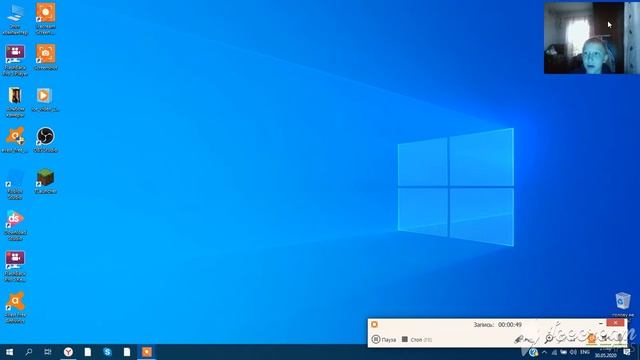Screen dimensions: 640x360
Task: Activate the zoom magnifier tool in recorder panel
Action: pyautogui.click(x=549, y=338)
